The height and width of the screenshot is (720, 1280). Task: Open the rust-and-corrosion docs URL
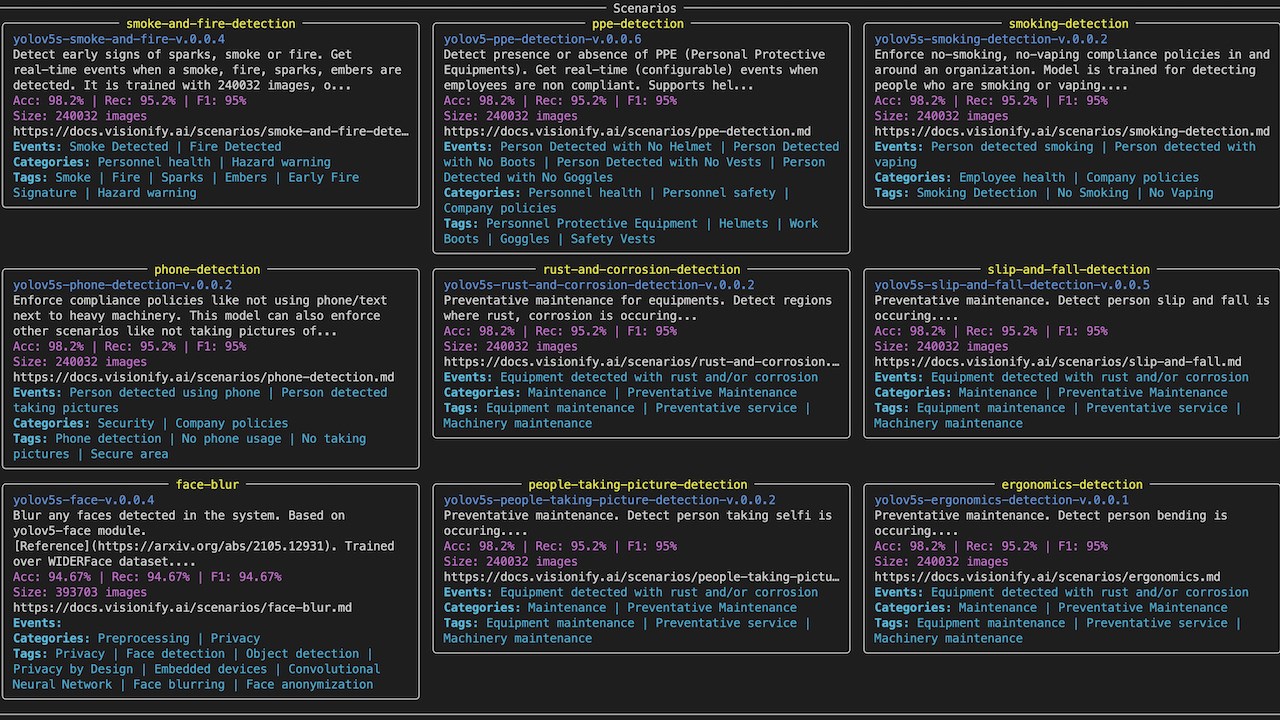pyautogui.click(x=642, y=362)
